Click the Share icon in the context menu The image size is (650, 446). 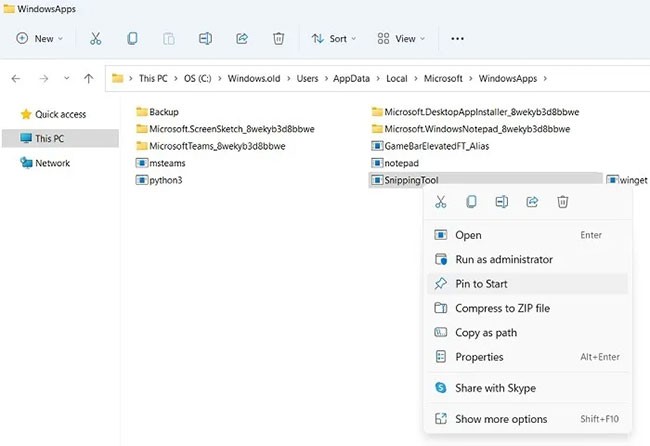pyautogui.click(x=532, y=202)
